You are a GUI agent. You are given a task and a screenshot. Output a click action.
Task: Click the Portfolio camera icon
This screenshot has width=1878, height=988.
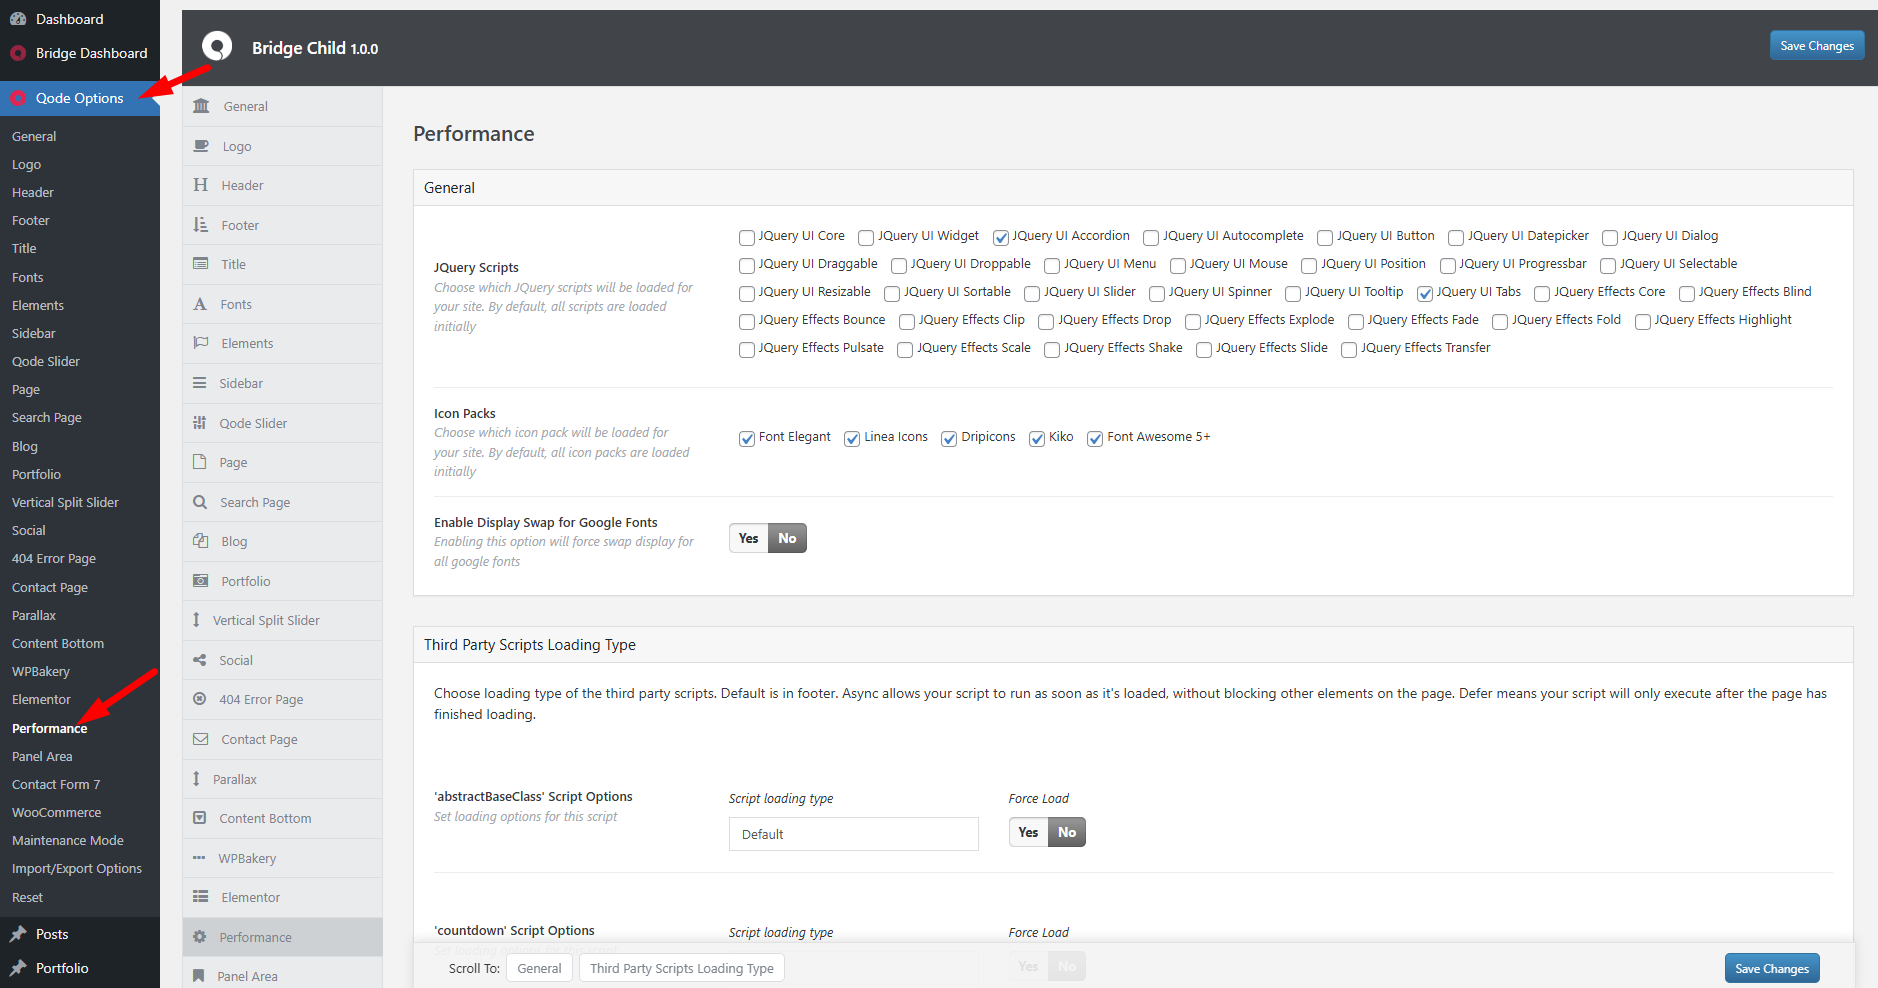coord(201,581)
